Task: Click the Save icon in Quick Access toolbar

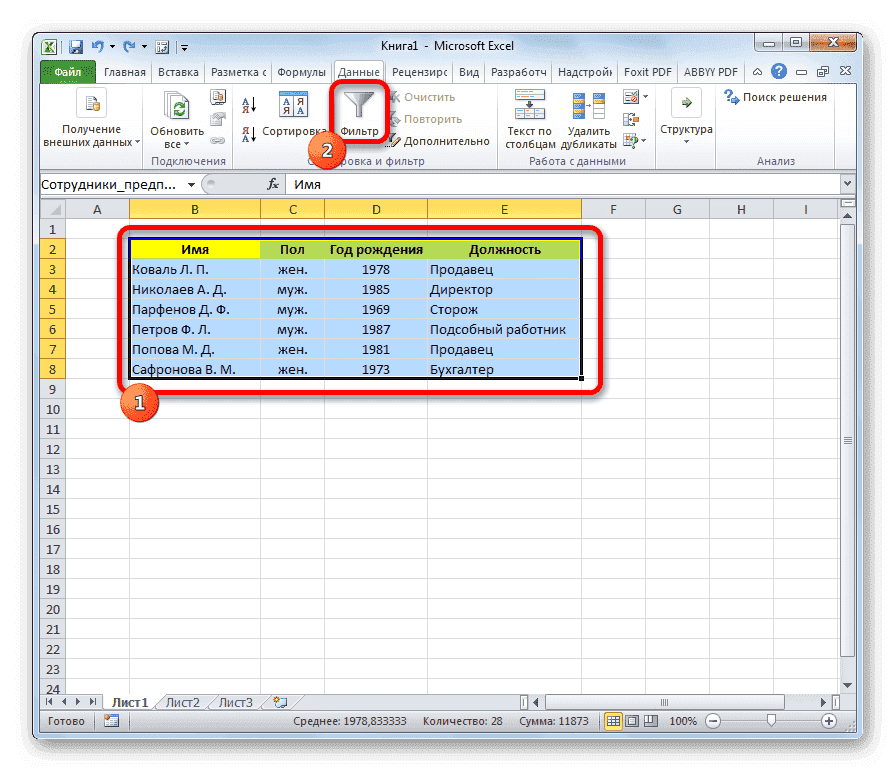Action: tap(75, 46)
